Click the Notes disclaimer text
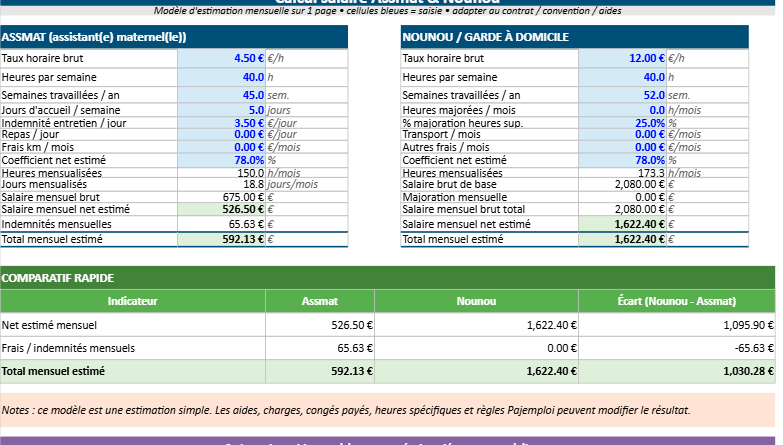Screen dimensions: 783x445 click(x=346, y=410)
